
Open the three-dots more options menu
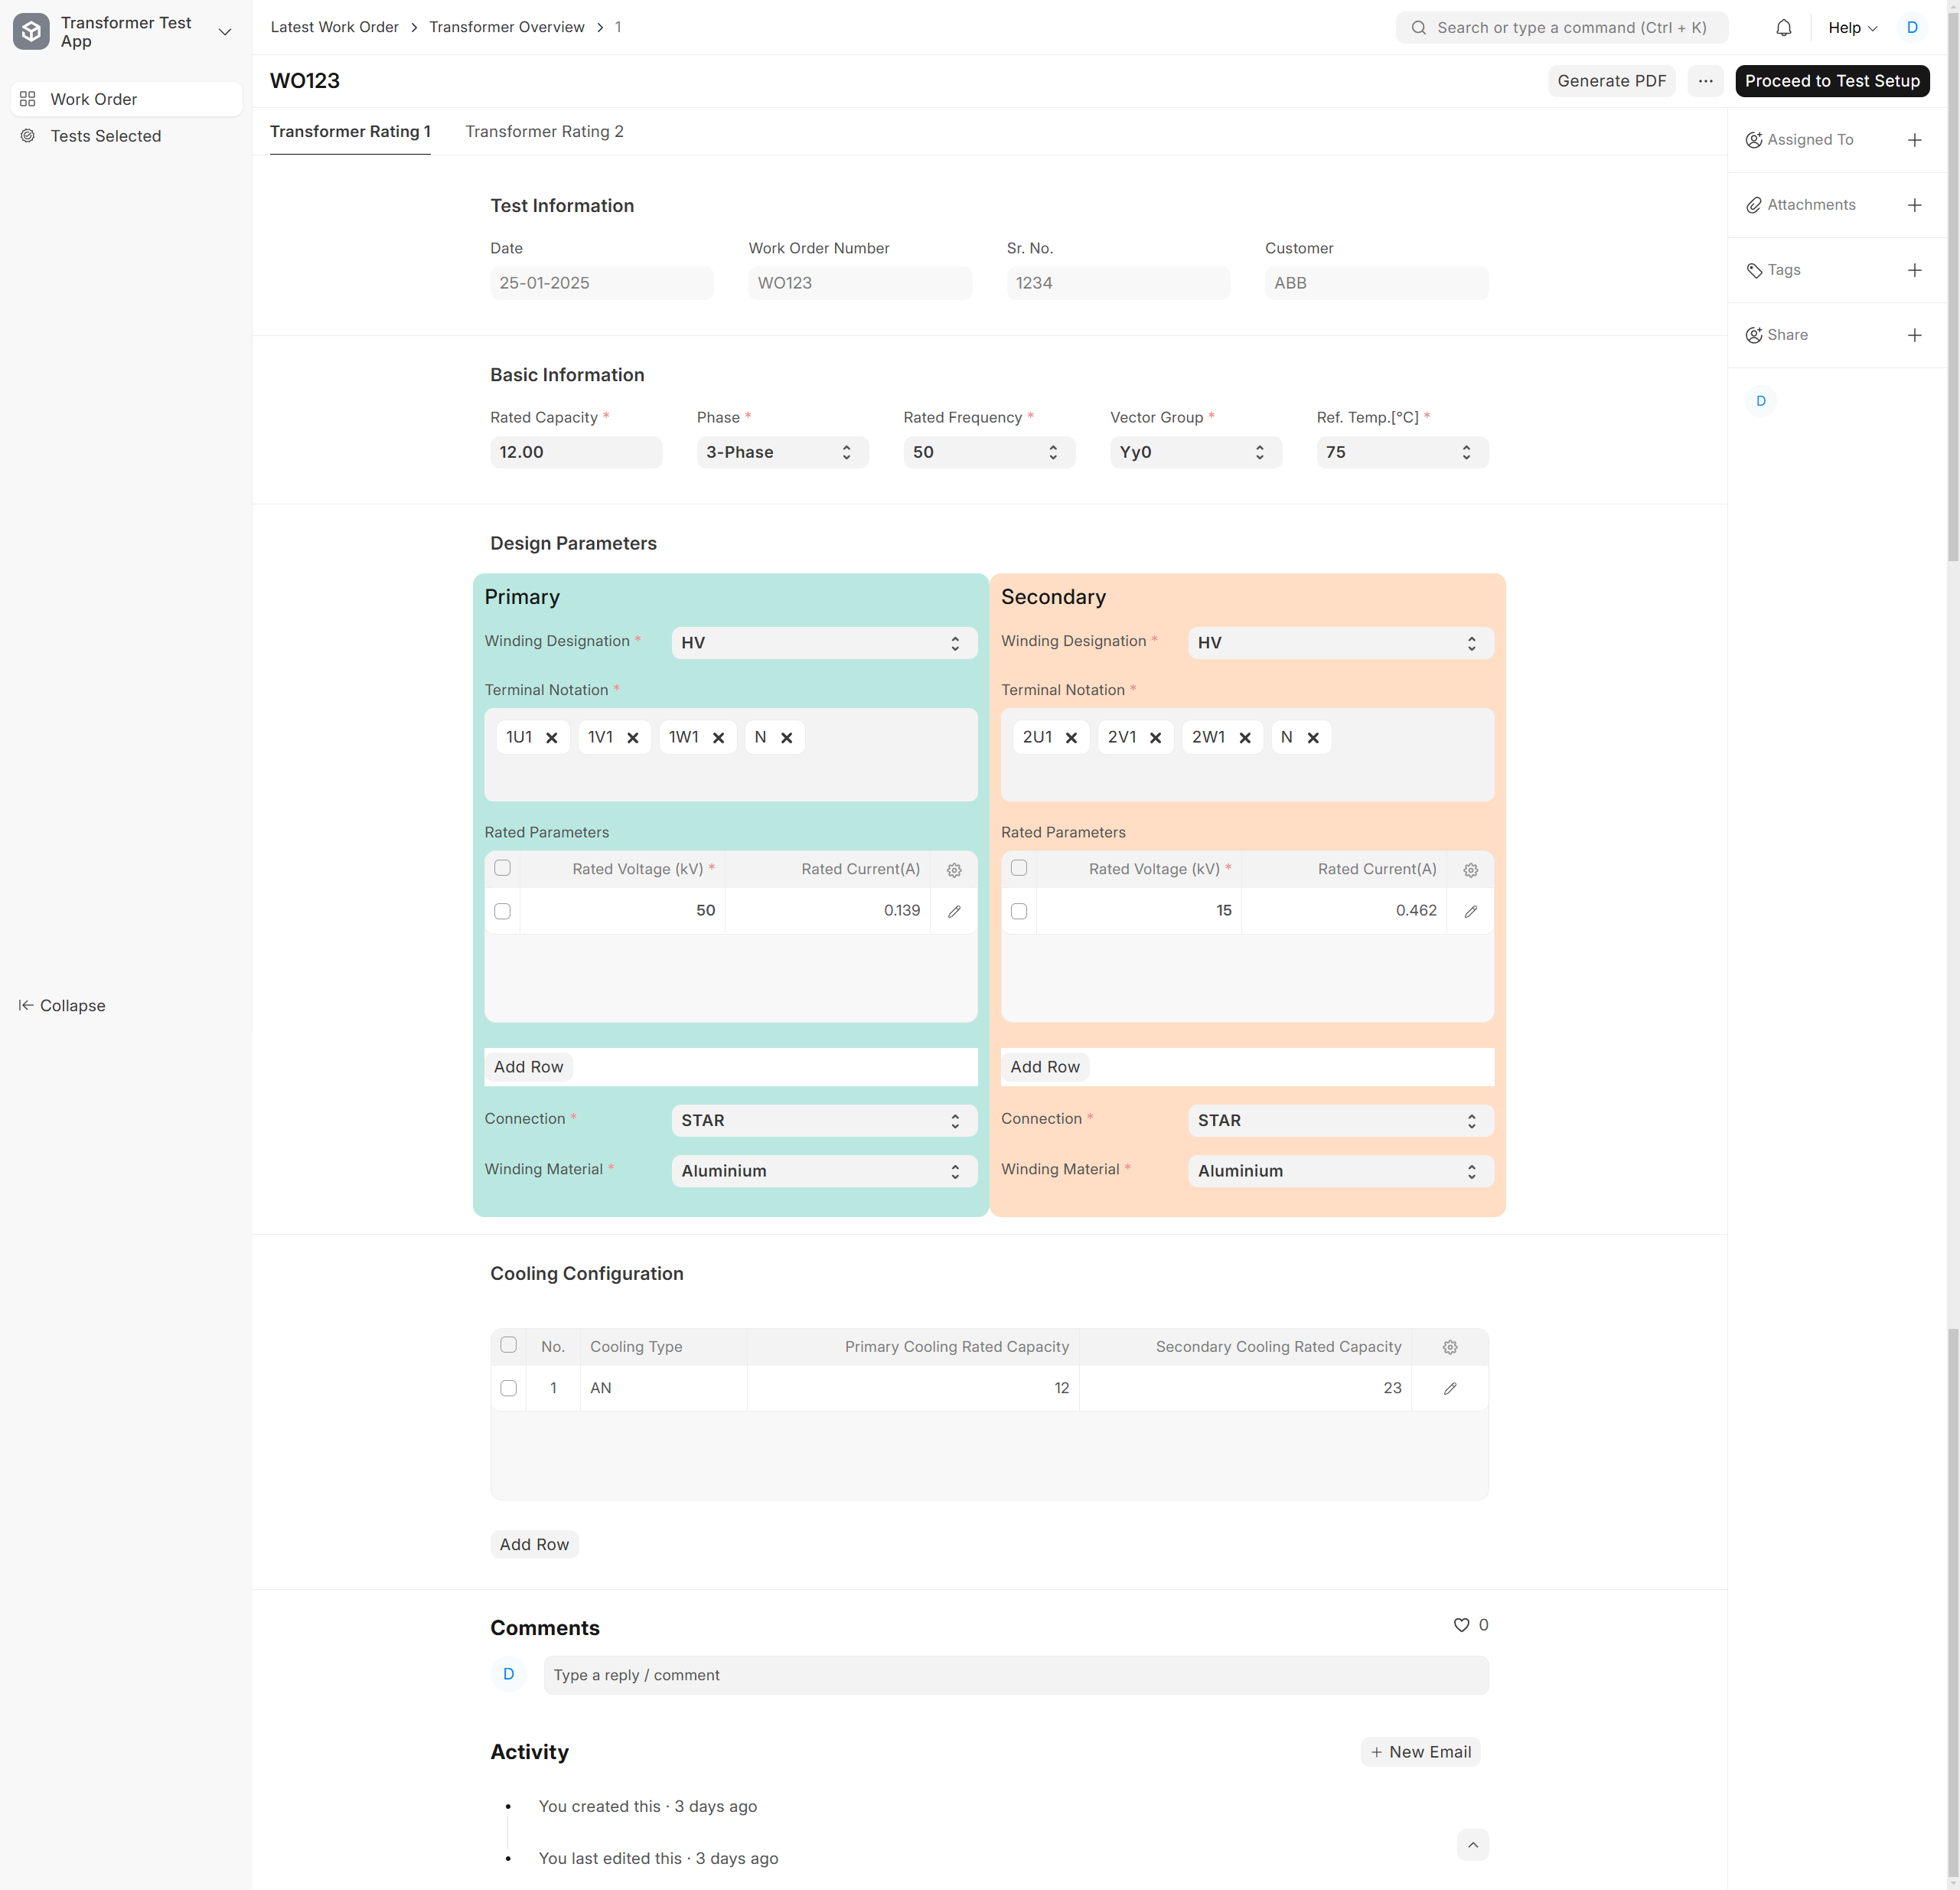[1705, 81]
